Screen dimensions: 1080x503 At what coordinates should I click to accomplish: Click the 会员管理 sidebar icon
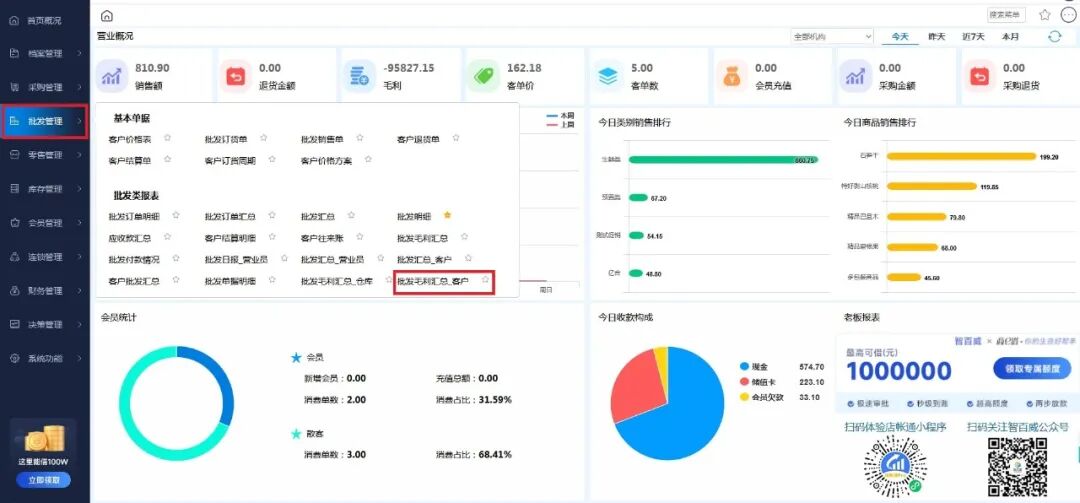(14, 223)
